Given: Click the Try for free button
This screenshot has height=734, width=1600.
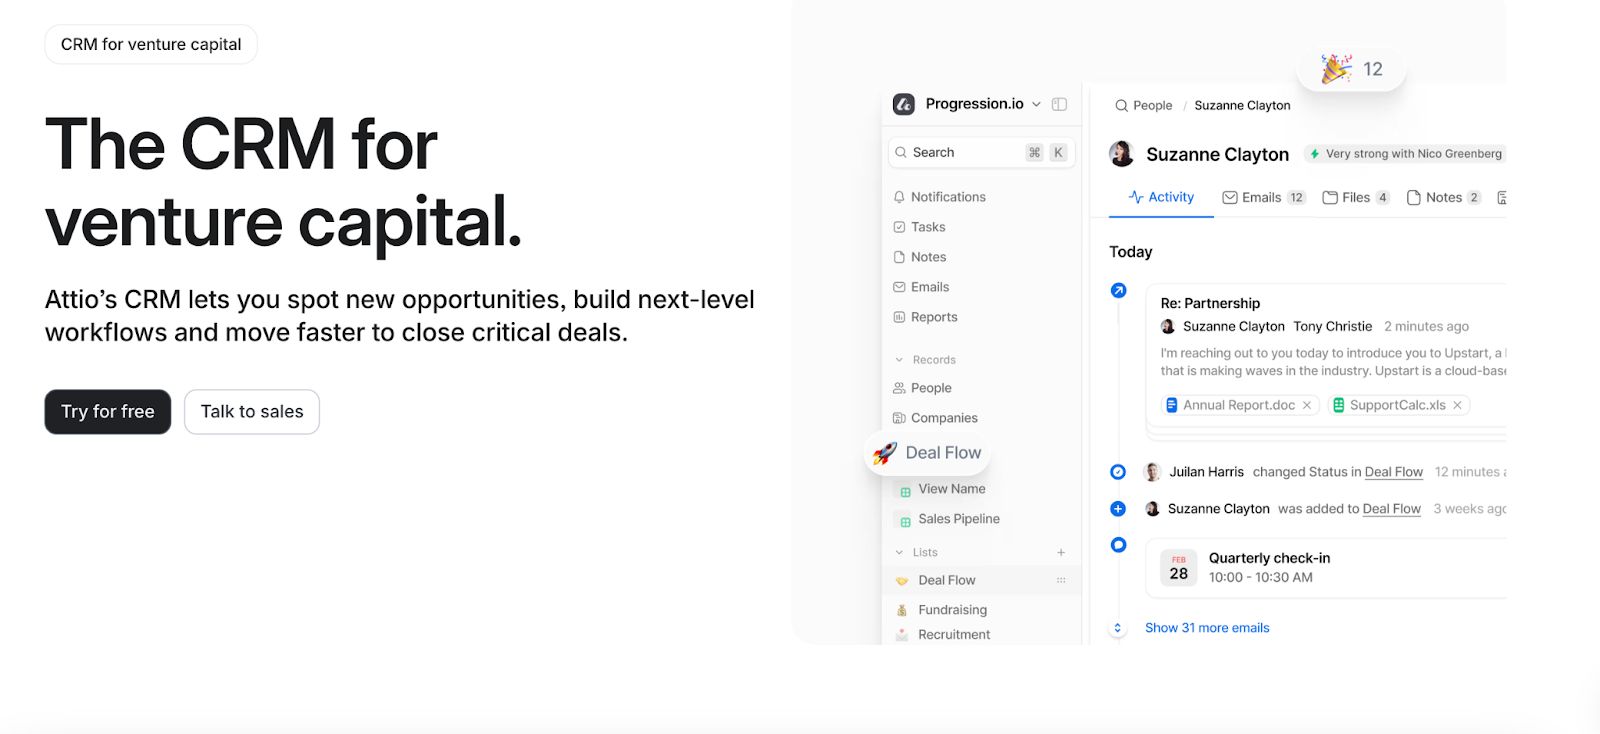Looking at the screenshot, I should point(108,412).
